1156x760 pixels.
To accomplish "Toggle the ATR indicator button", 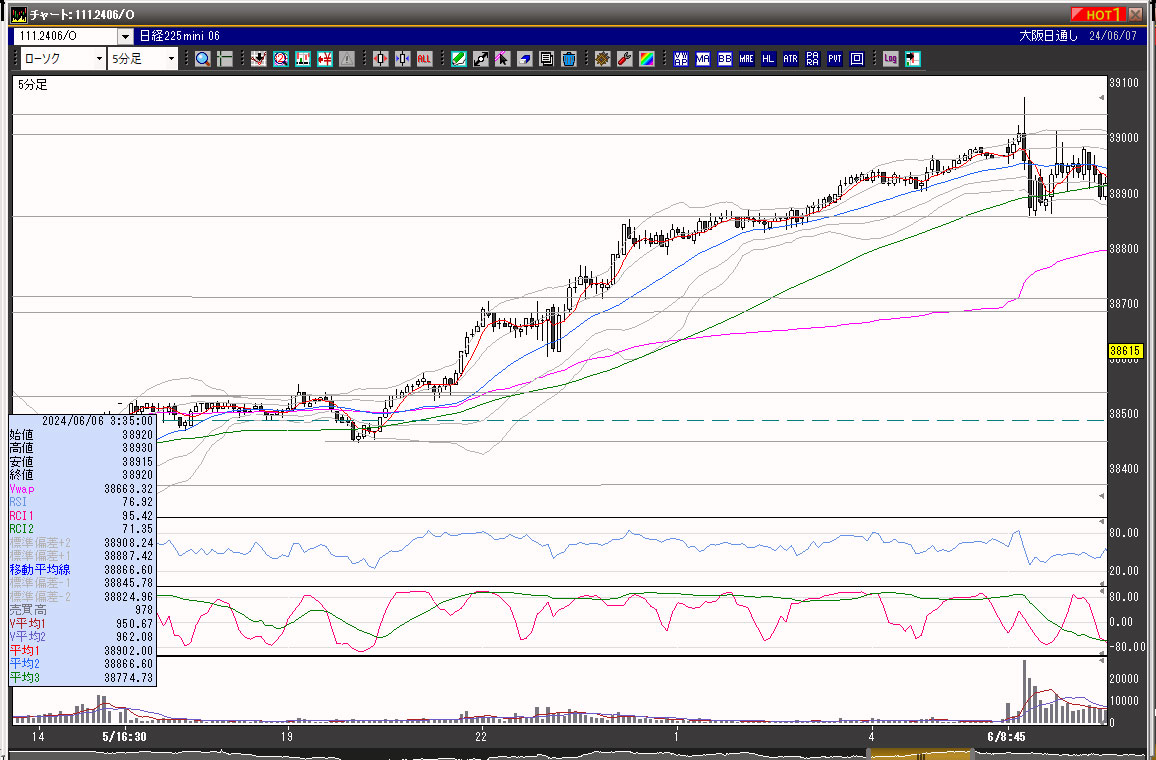I will coord(790,59).
